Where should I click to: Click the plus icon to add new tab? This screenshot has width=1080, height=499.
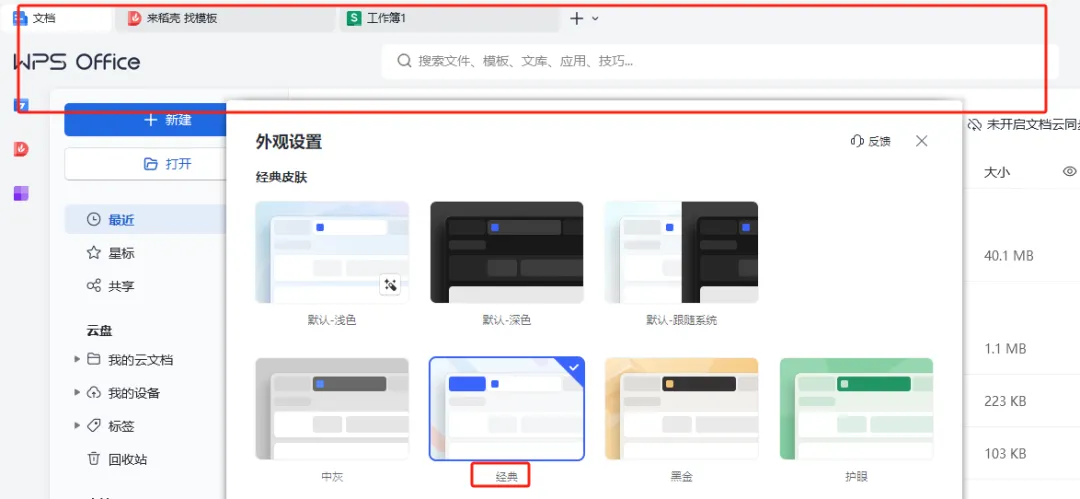tap(577, 19)
